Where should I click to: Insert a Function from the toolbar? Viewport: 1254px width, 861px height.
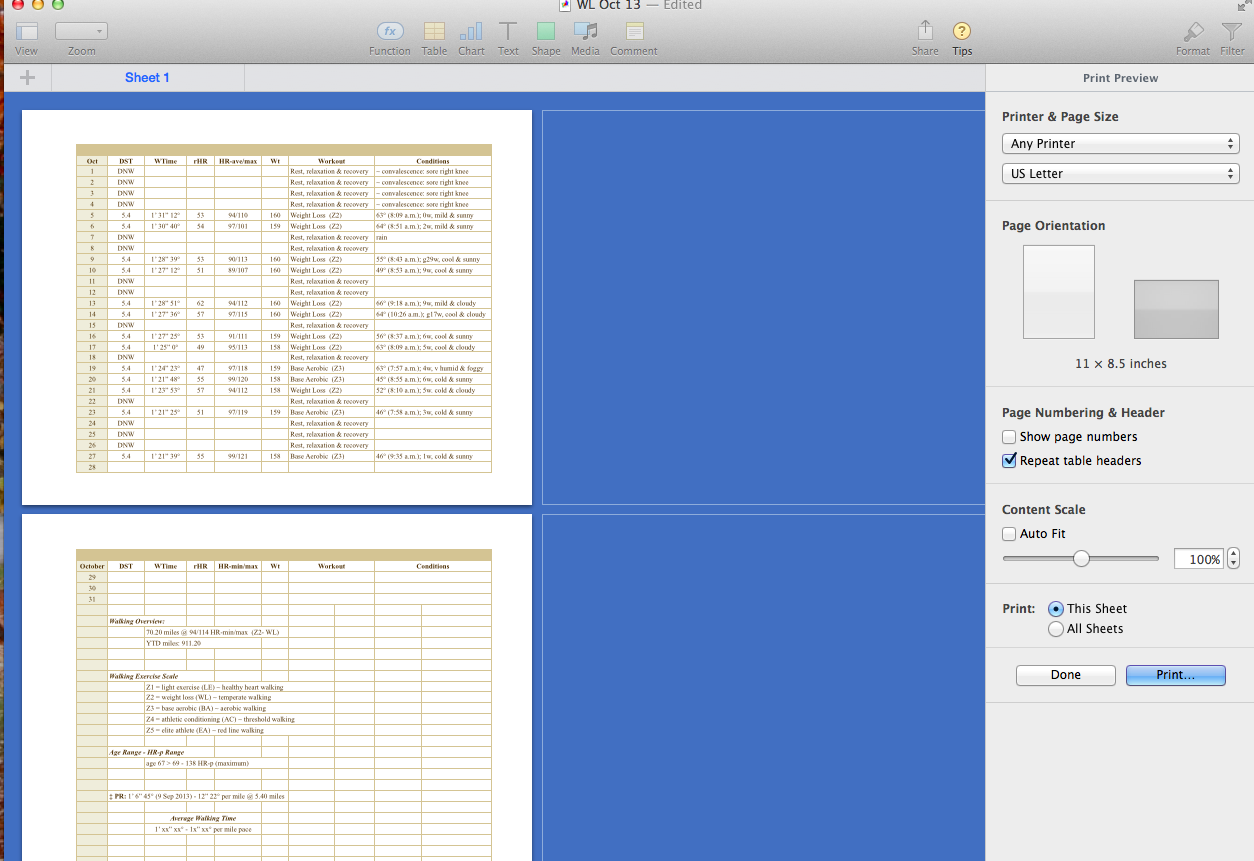[390, 31]
